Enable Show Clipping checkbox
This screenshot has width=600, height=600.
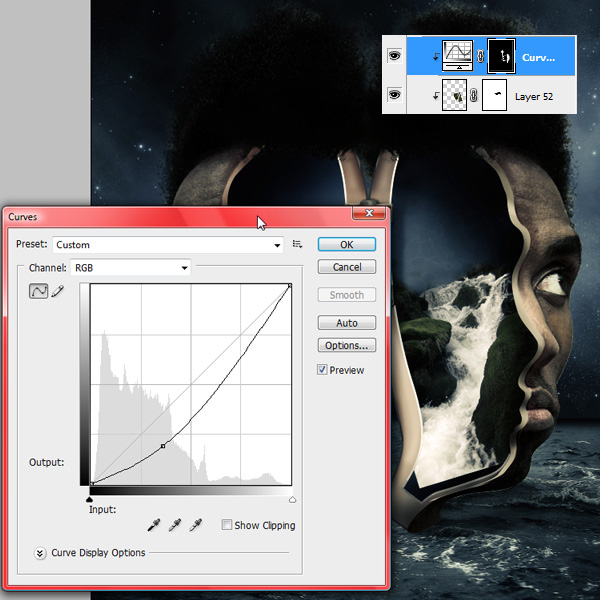point(227,525)
